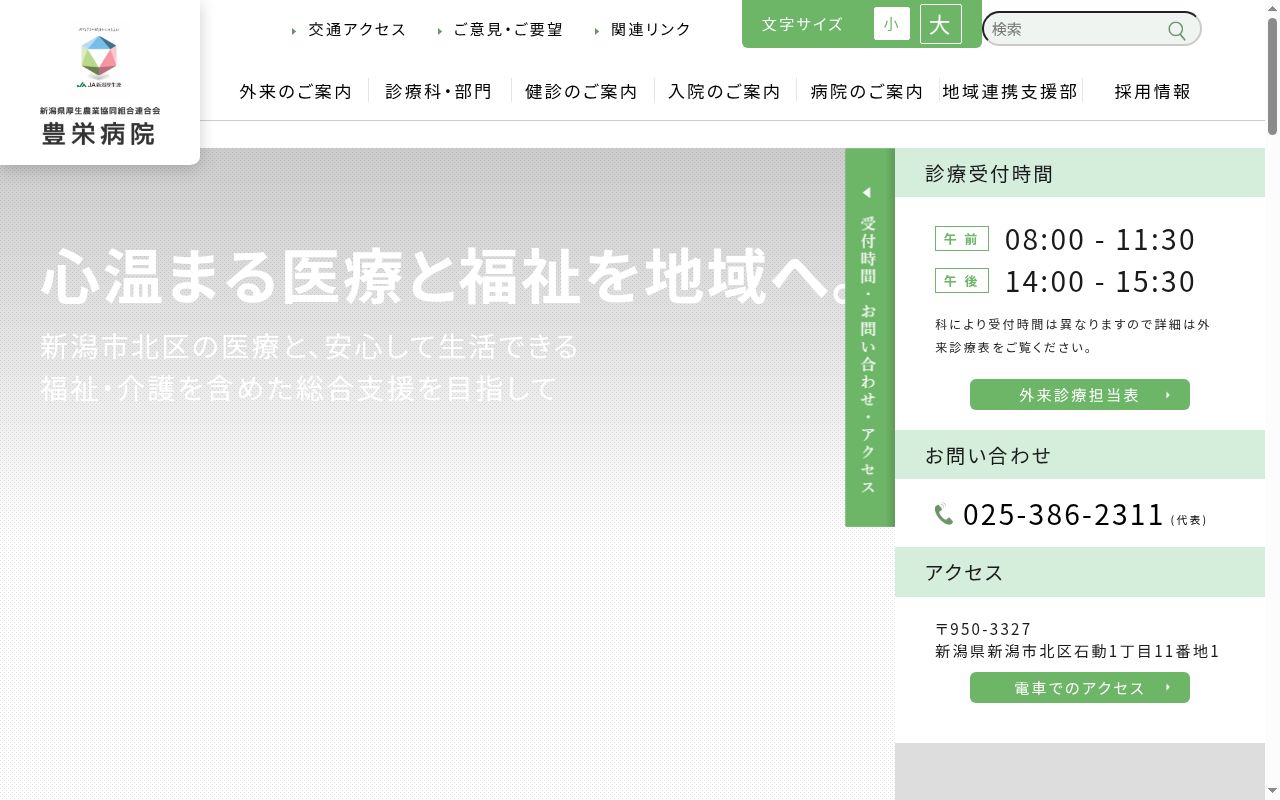
Task: Click the 14:00 - 15:30 time text
Action: [x=1100, y=282]
